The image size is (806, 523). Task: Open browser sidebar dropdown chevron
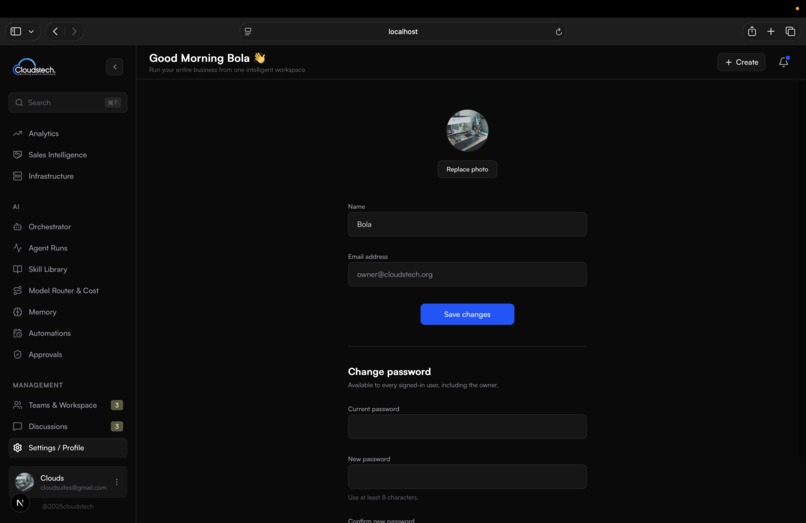31,31
